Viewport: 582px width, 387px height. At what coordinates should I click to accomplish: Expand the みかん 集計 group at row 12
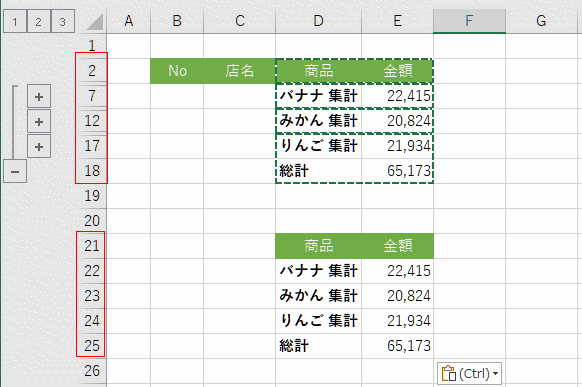click(x=39, y=122)
